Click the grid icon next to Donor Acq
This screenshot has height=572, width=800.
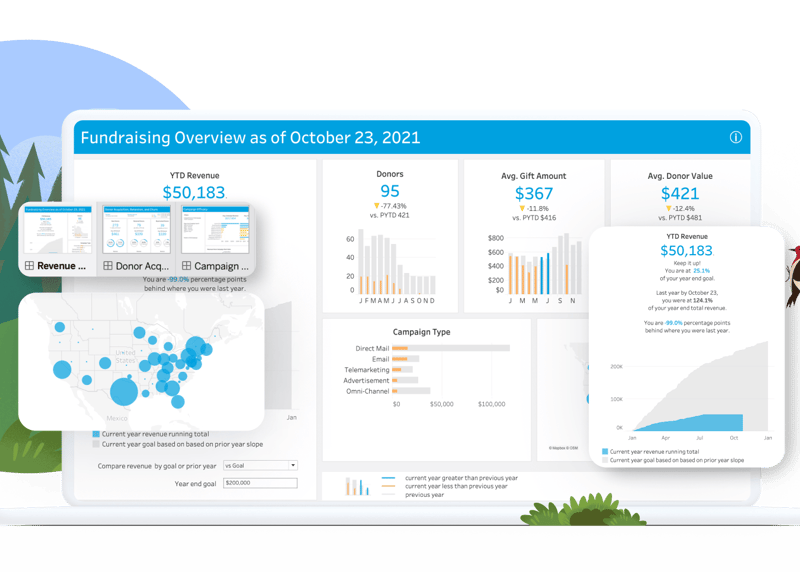[x=108, y=266]
